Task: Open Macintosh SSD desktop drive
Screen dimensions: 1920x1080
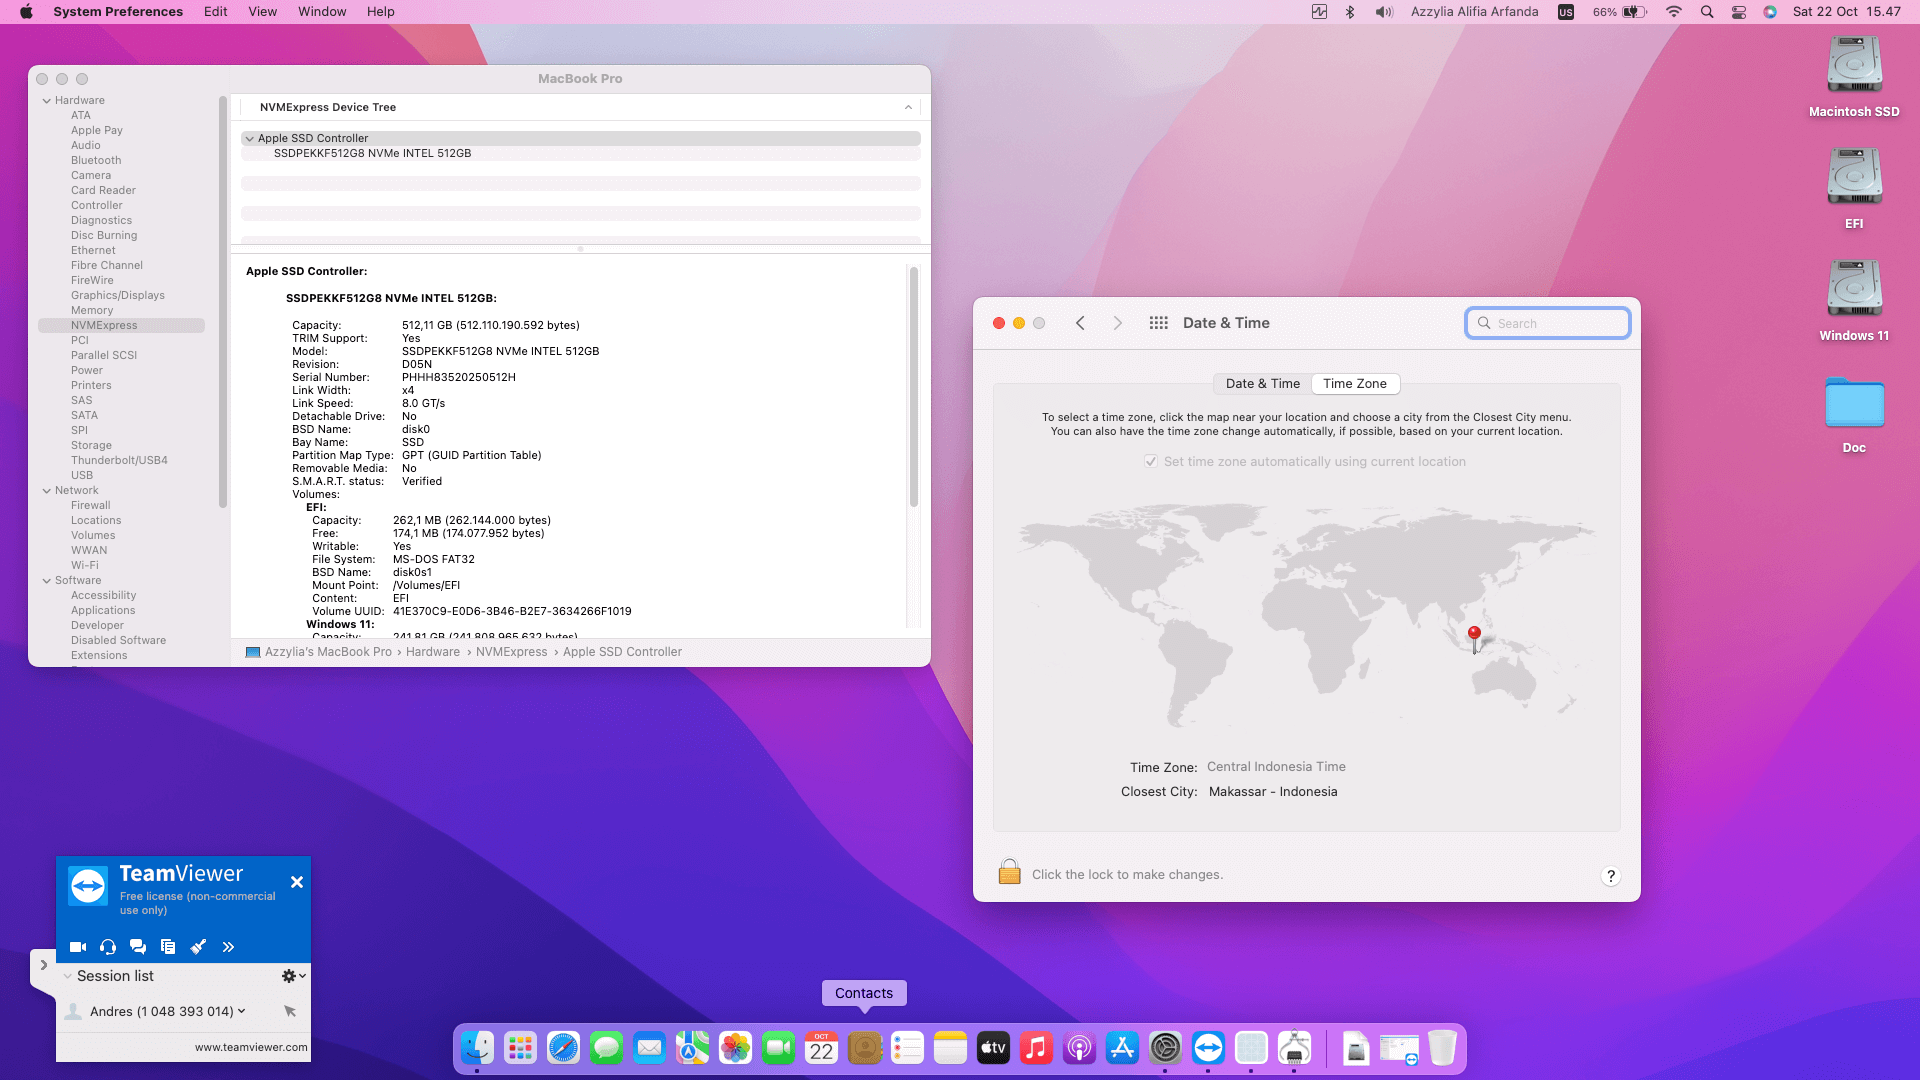Action: [x=1854, y=76]
